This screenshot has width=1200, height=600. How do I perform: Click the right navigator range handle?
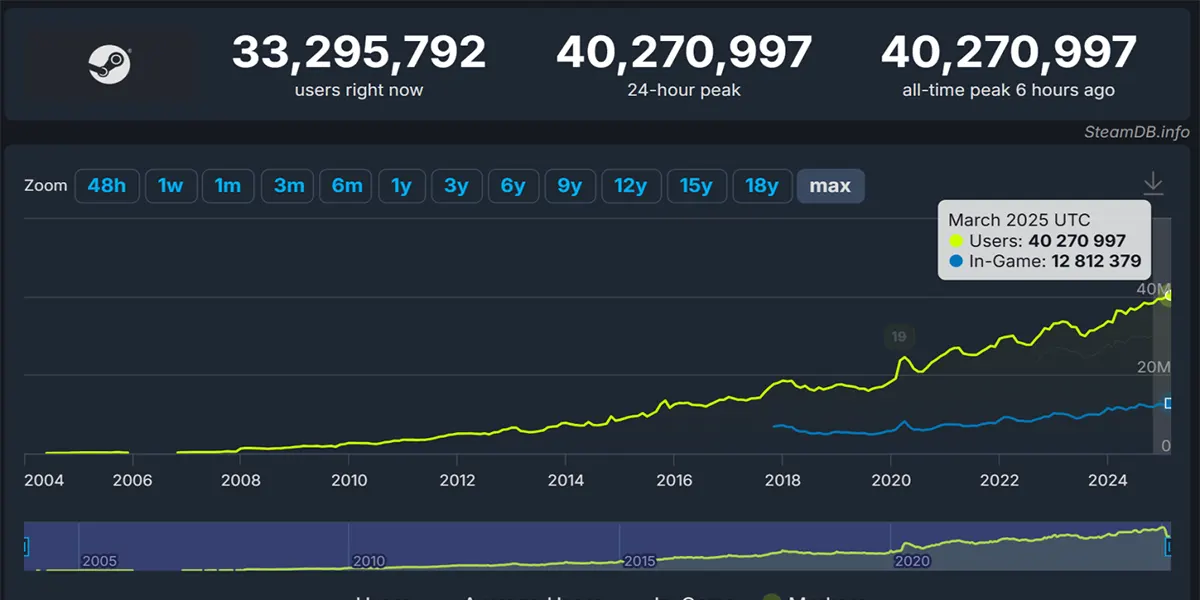click(1169, 546)
